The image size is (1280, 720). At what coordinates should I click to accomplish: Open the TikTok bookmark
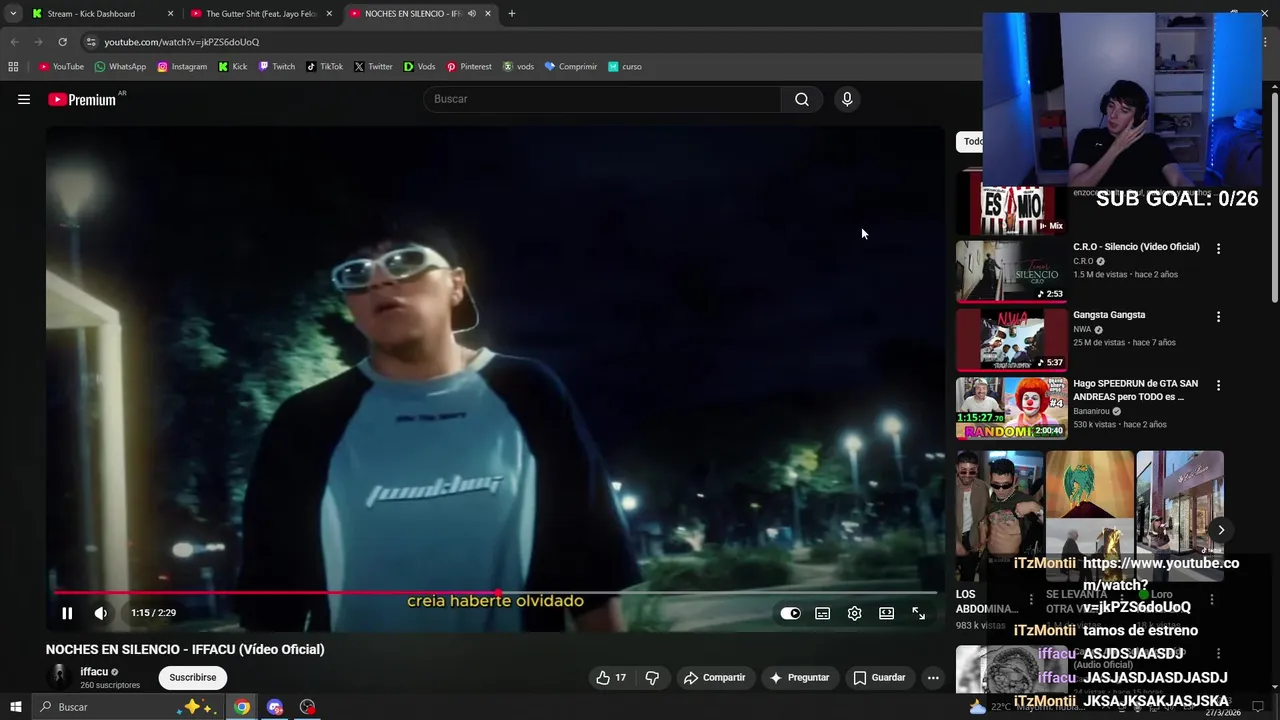click(324, 67)
